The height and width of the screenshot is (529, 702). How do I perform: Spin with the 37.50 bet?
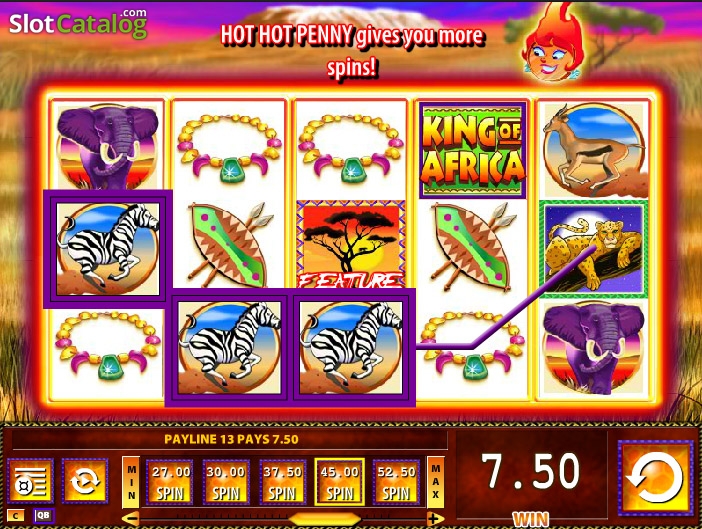click(x=283, y=482)
